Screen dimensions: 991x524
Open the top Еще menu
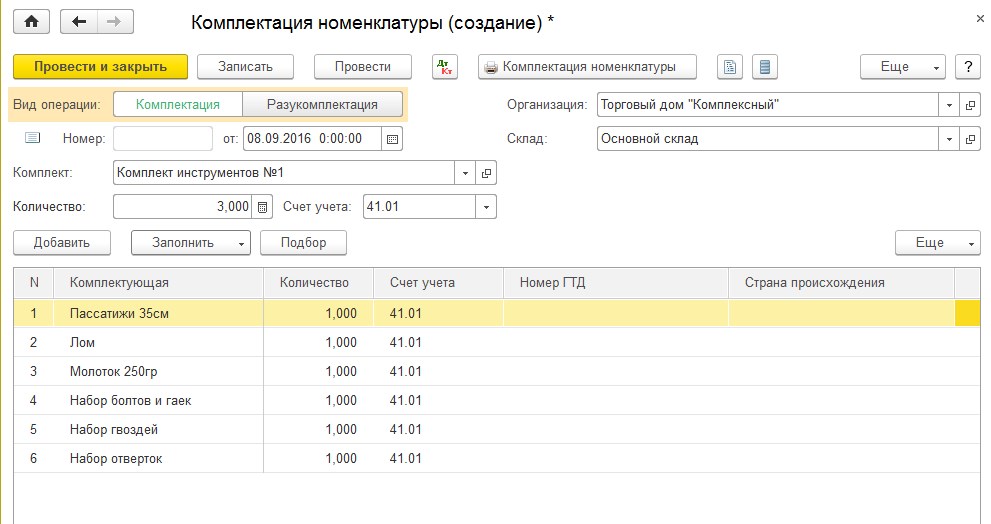(902, 67)
